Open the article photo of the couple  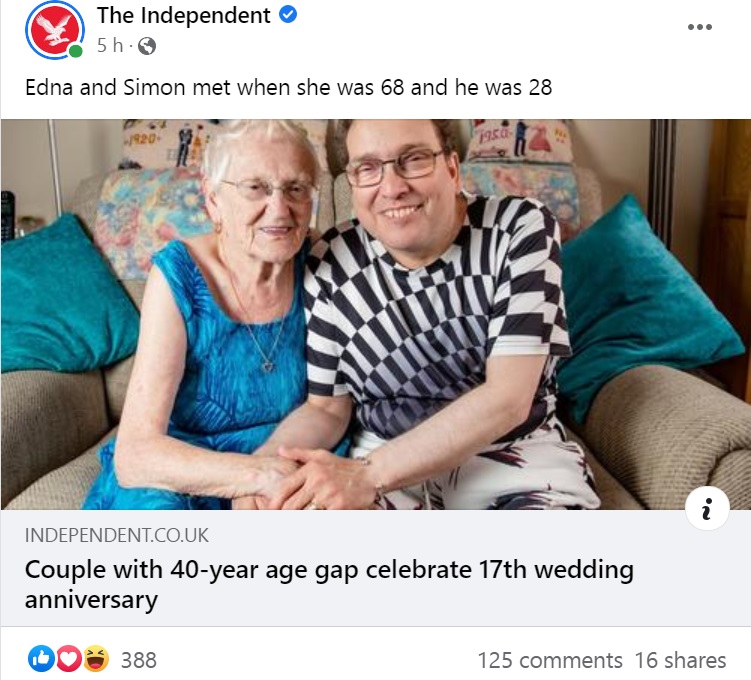(376, 314)
